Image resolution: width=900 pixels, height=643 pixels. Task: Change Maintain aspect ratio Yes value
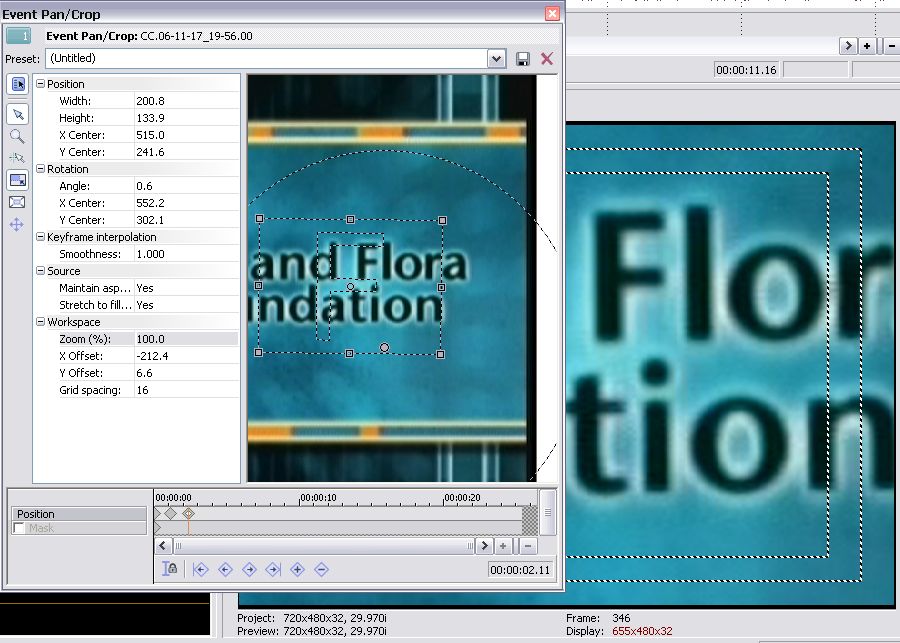click(x=187, y=288)
